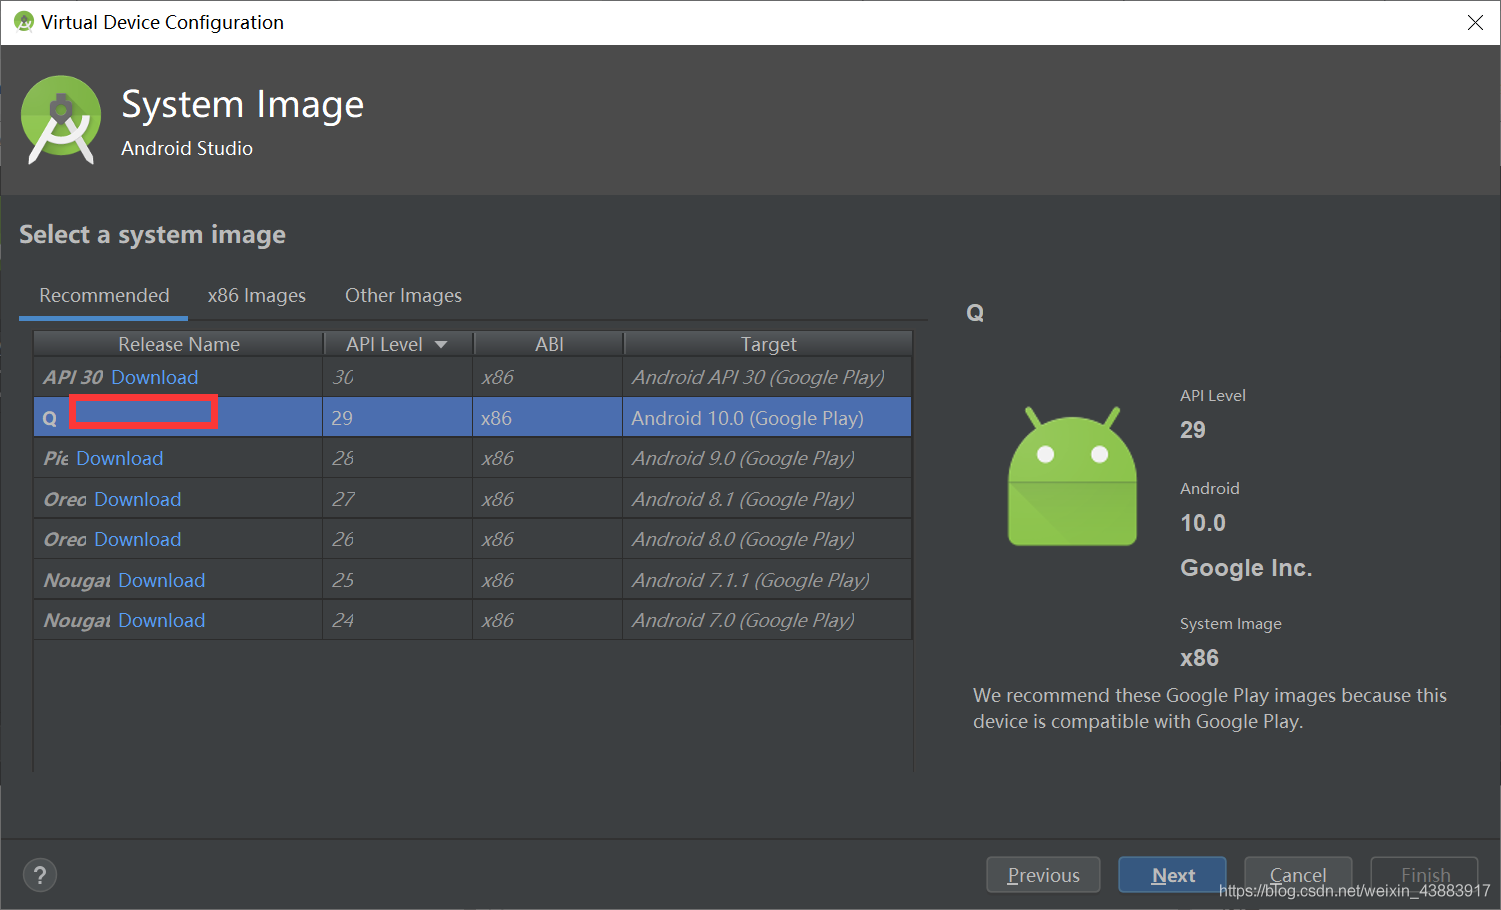
Task: Download the Oreo API 26 image
Action: (138, 539)
